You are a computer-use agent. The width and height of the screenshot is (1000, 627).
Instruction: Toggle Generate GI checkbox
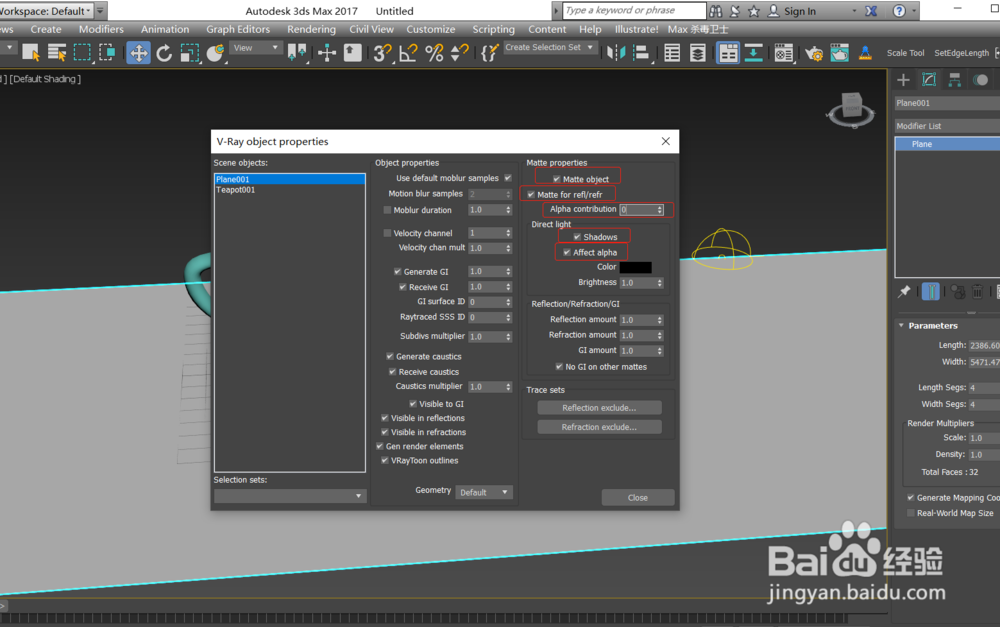[x=397, y=271]
